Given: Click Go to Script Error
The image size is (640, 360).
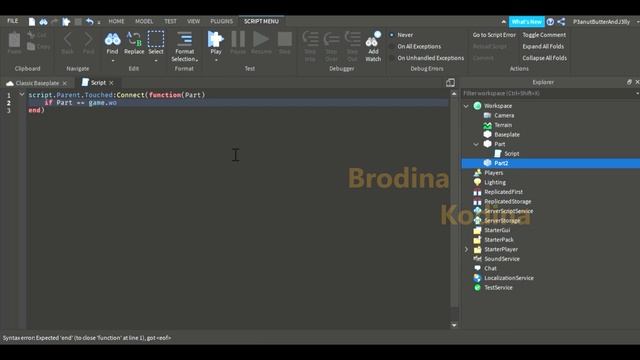Looking at the screenshot, I should pos(494,35).
